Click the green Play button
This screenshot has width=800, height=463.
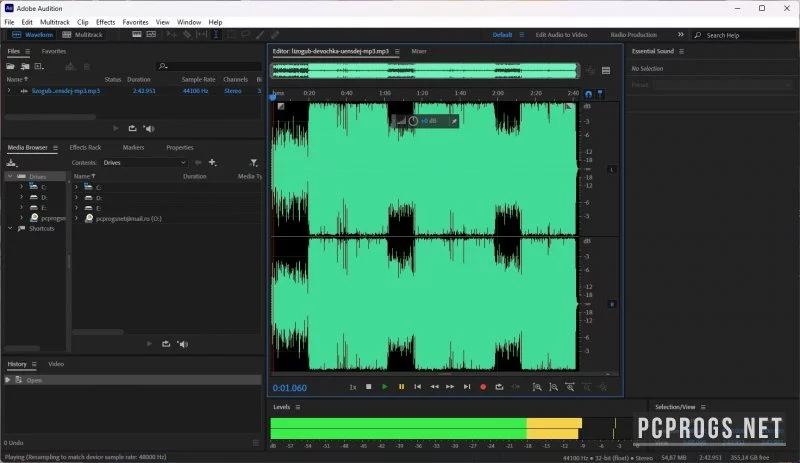(385, 387)
